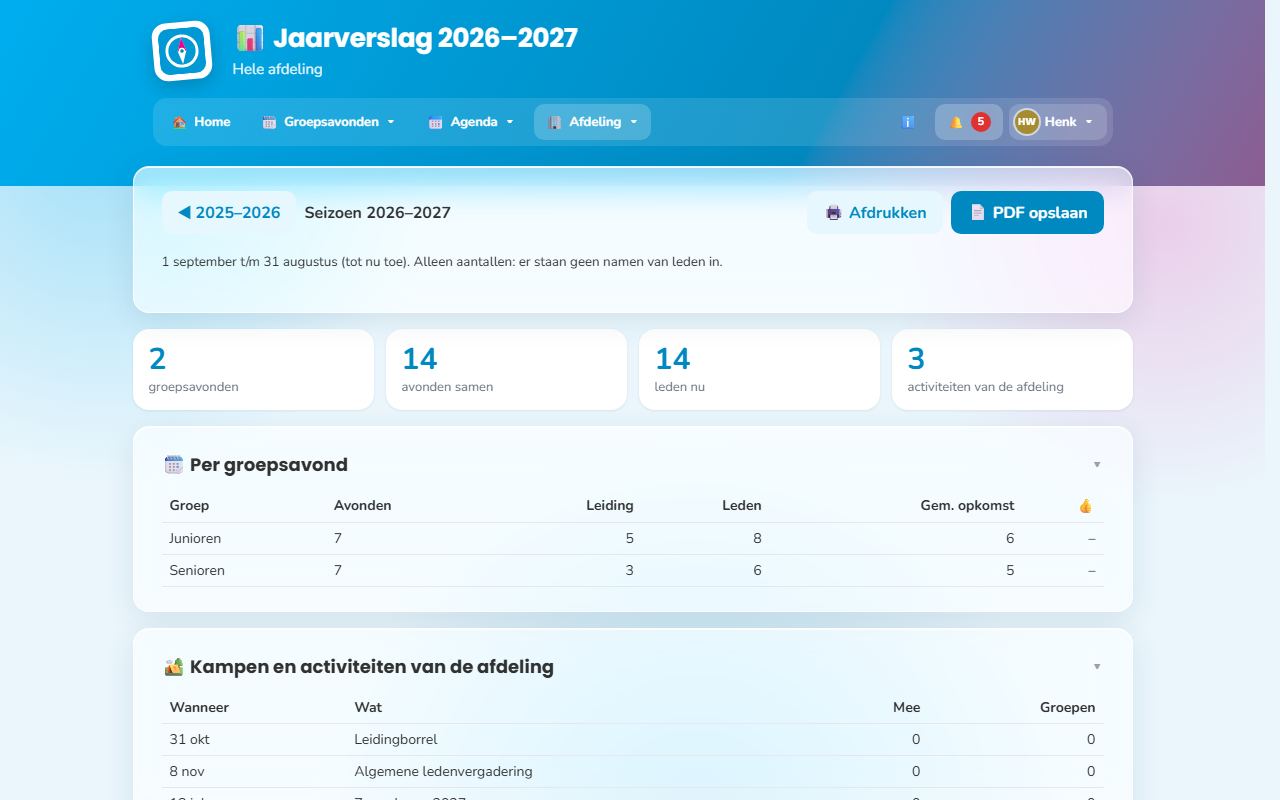Screen dimensions: 1280x800
Task: Collapse the Per groepsavond section
Action: pyautogui.click(x=1097, y=465)
